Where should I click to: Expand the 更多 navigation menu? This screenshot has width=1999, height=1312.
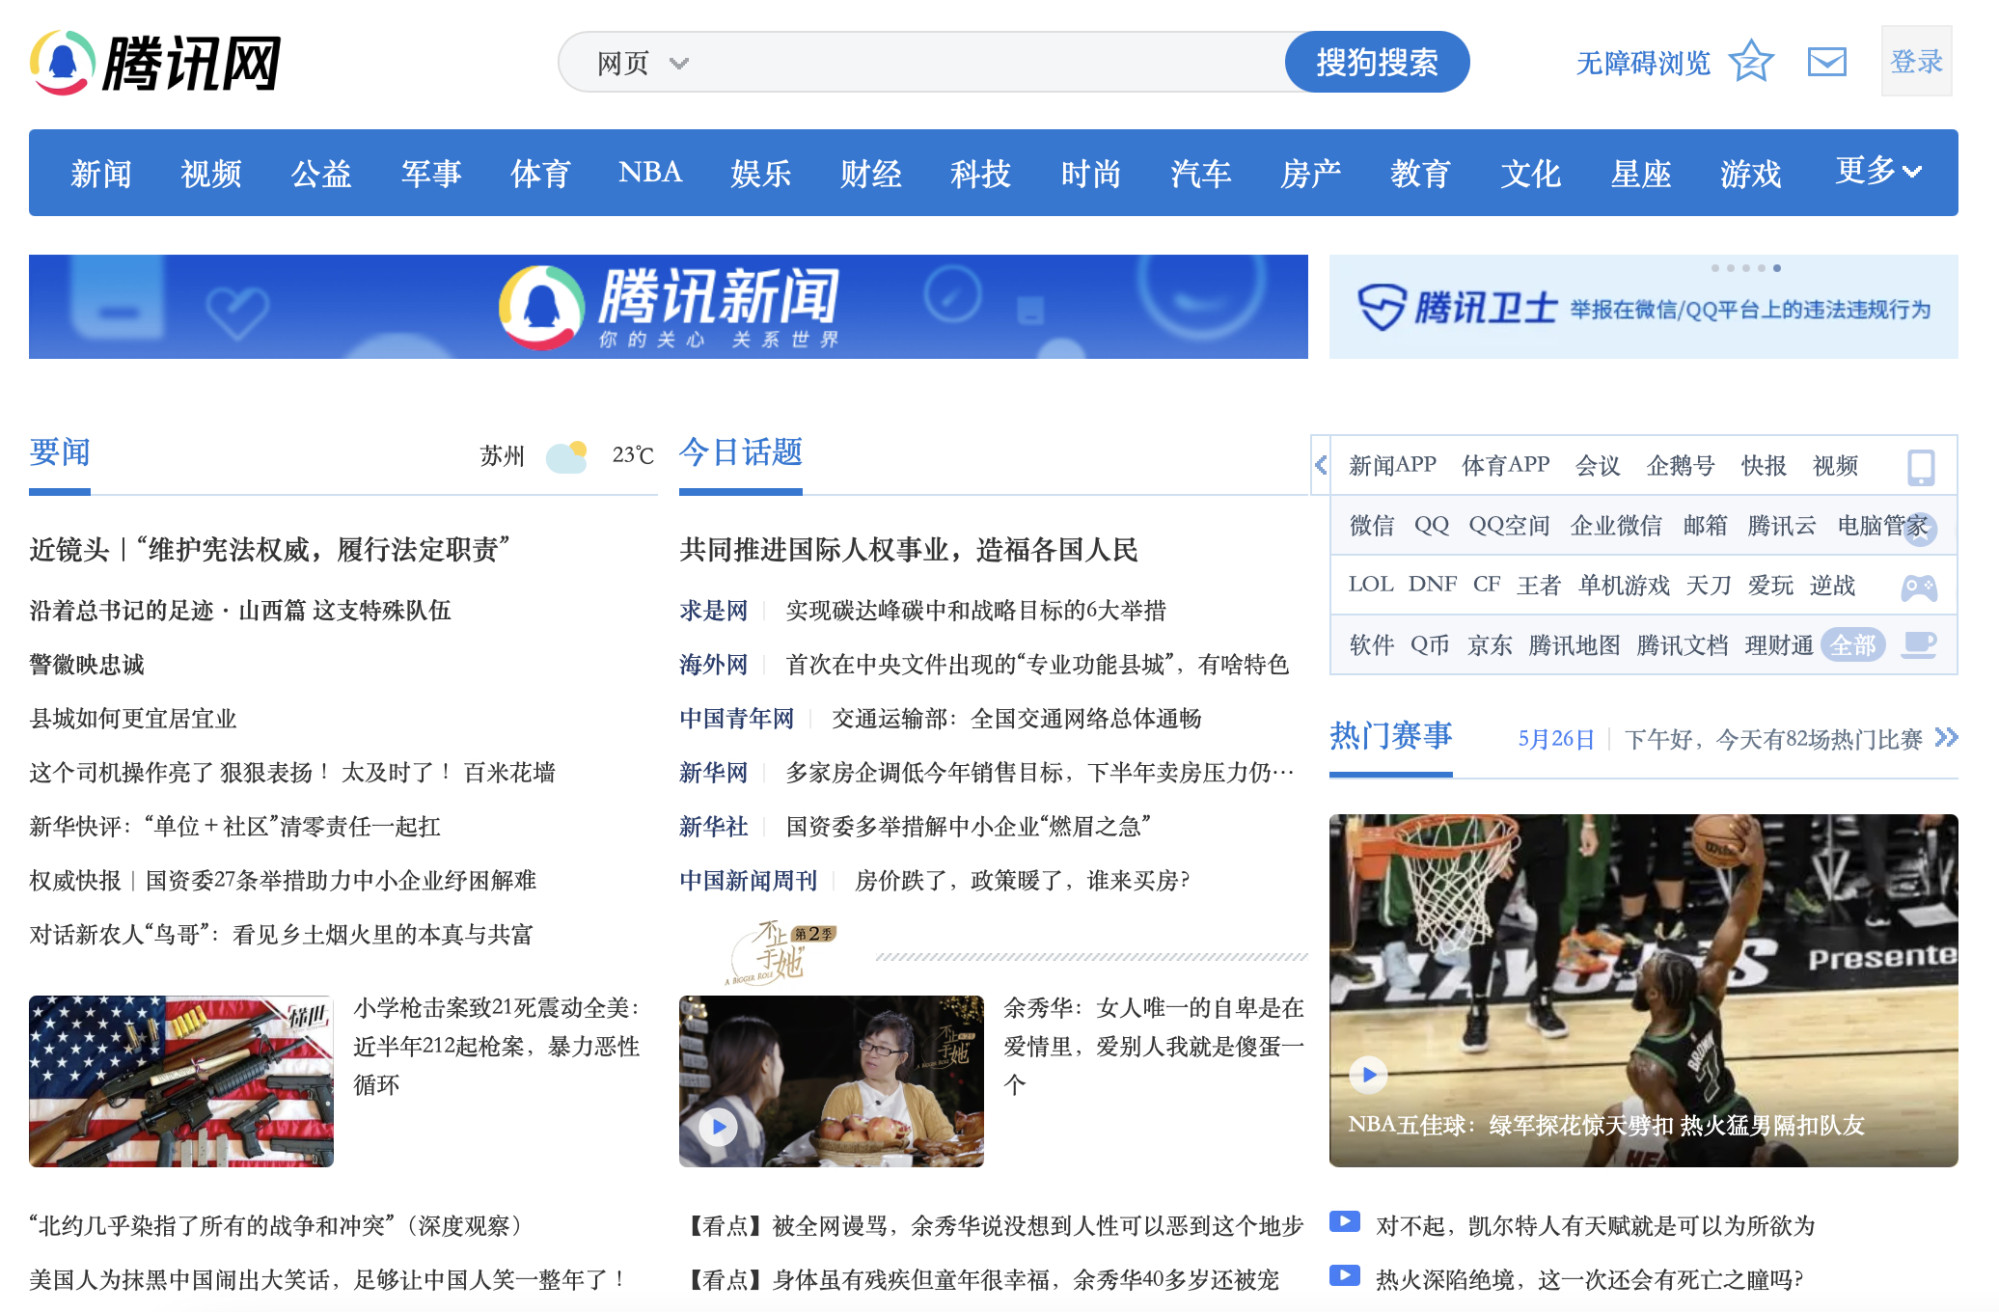tap(1879, 171)
